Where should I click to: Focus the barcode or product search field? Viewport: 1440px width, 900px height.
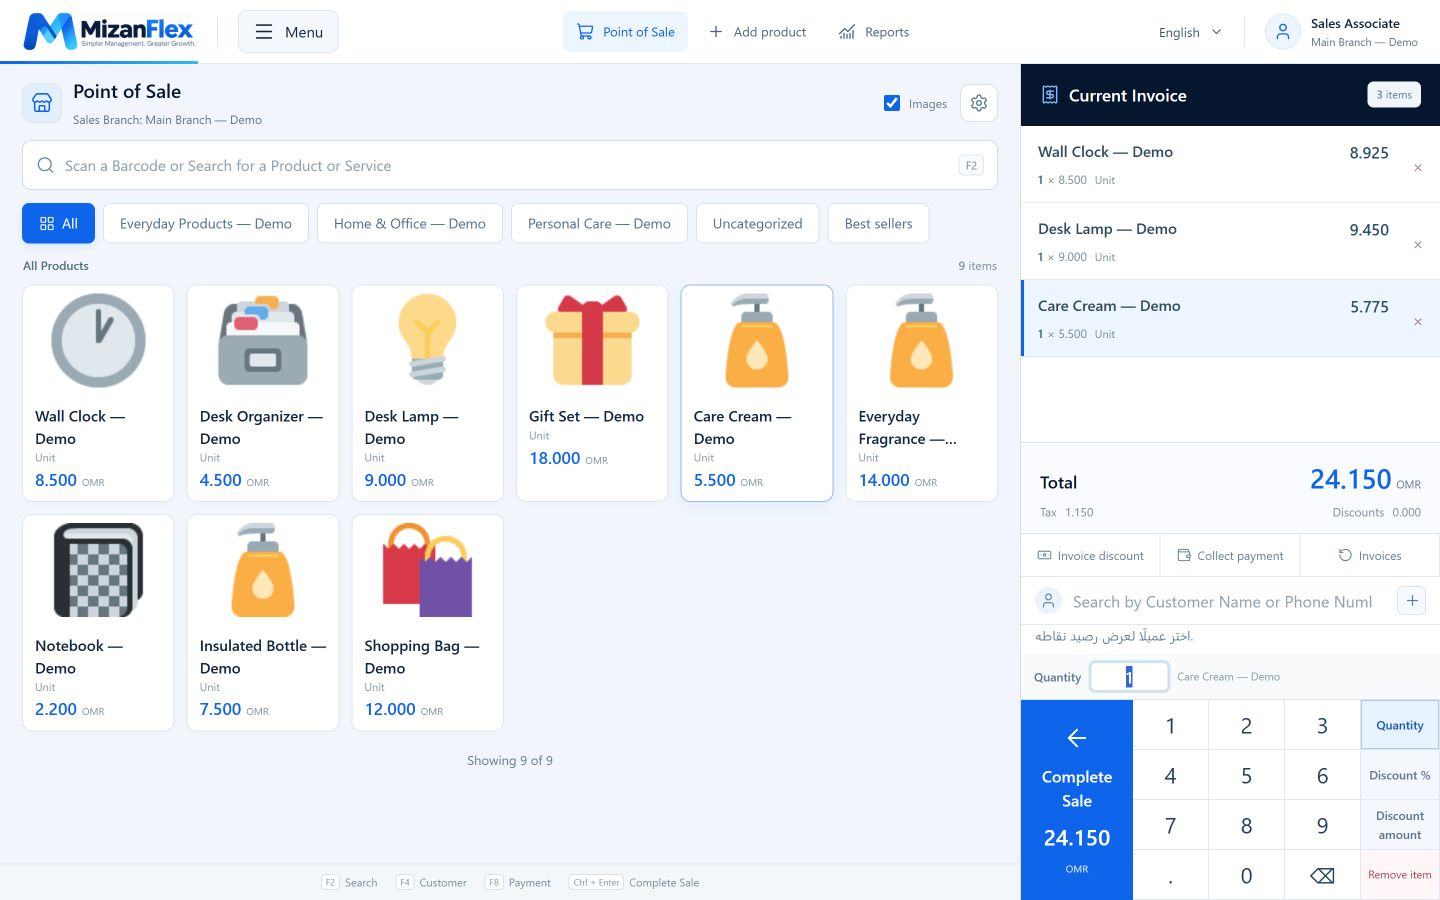coord(510,165)
